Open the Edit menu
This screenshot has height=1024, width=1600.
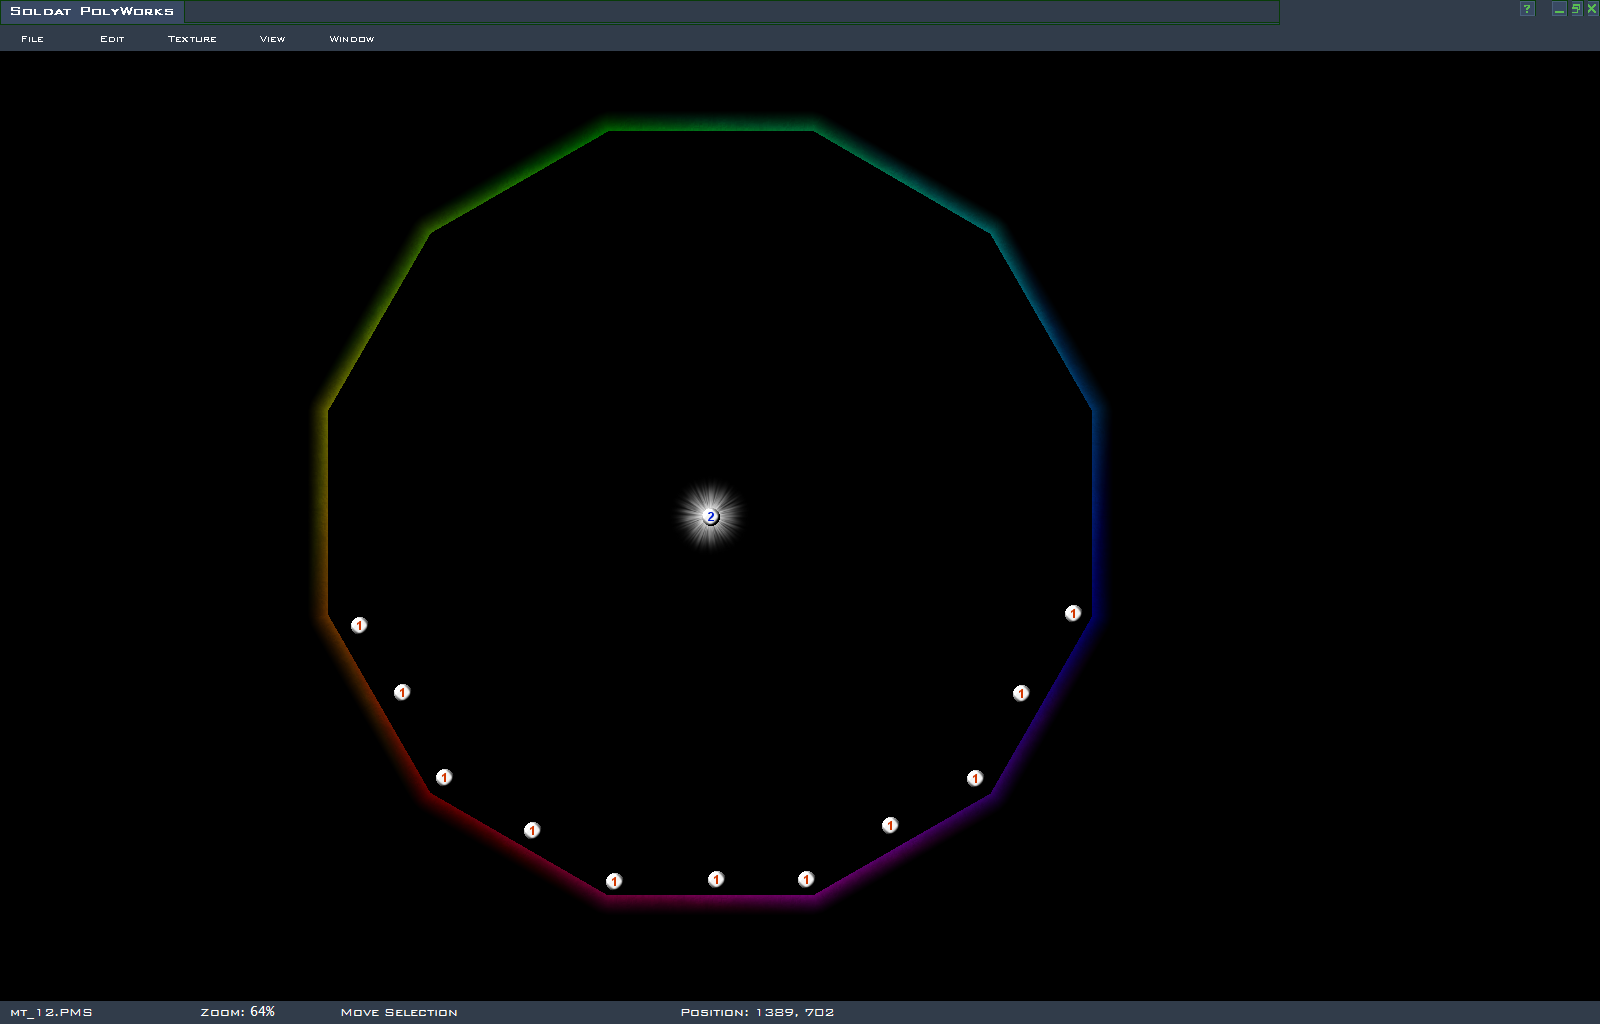coord(112,39)
